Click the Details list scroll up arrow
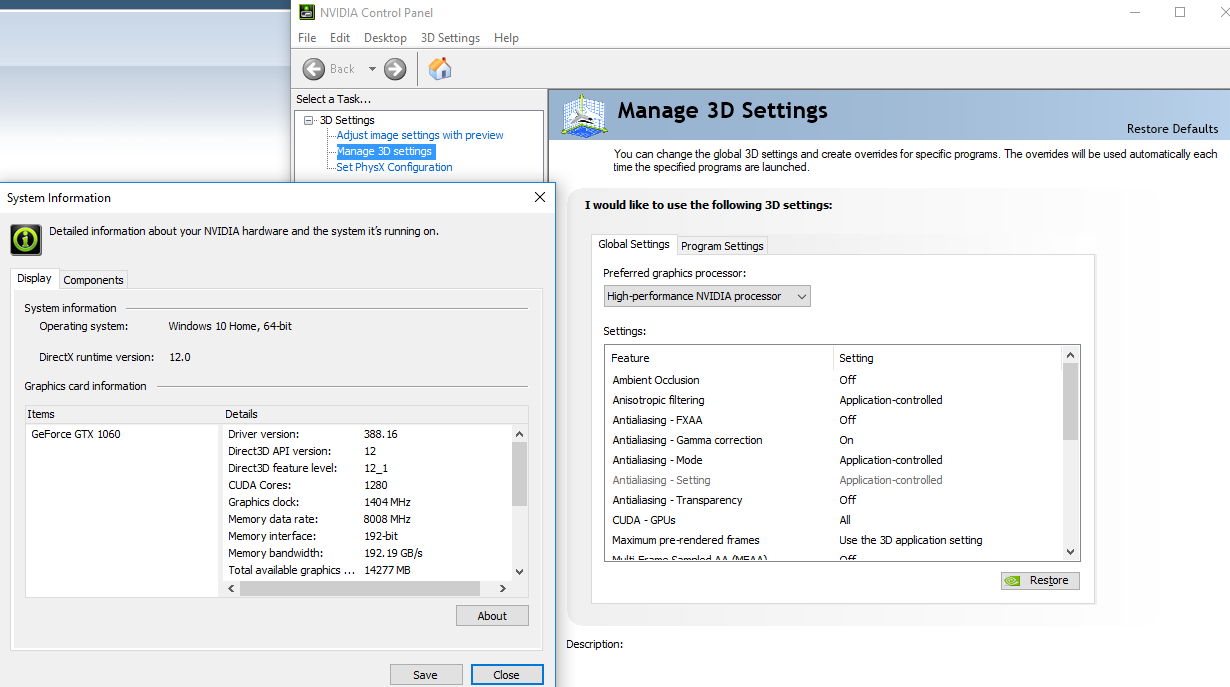The width and height of the screenshot is (1230, 687). (519, 434)
